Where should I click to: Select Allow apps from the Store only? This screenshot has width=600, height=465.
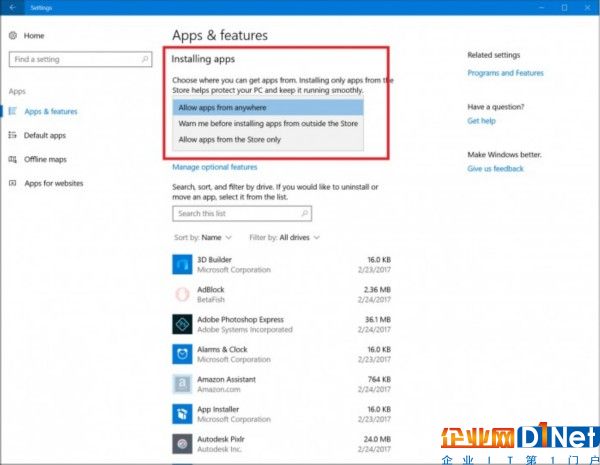(x=268, y=140)
